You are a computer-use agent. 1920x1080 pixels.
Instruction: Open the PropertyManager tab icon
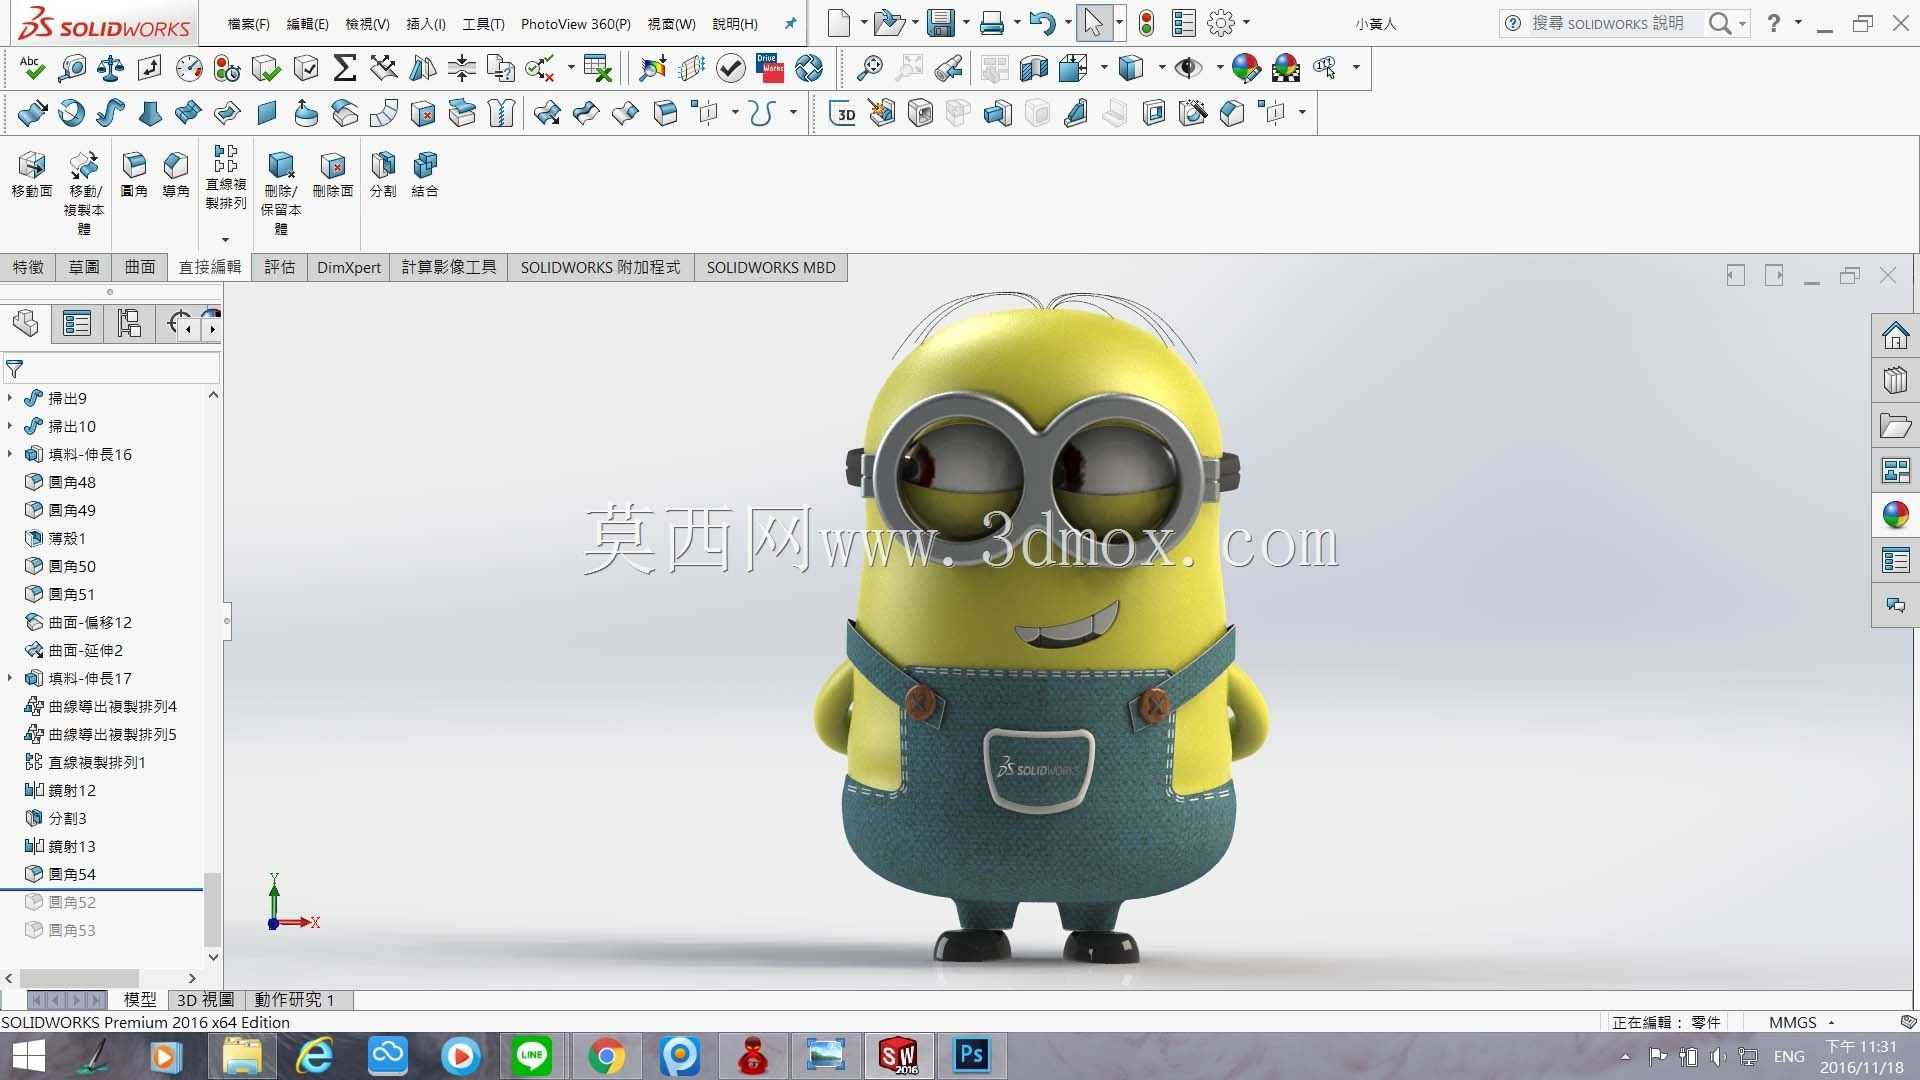coord(77,323)
